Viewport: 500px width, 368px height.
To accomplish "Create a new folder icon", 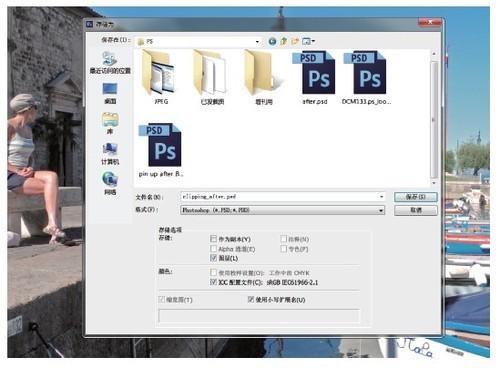I will [x=295, y=41].
